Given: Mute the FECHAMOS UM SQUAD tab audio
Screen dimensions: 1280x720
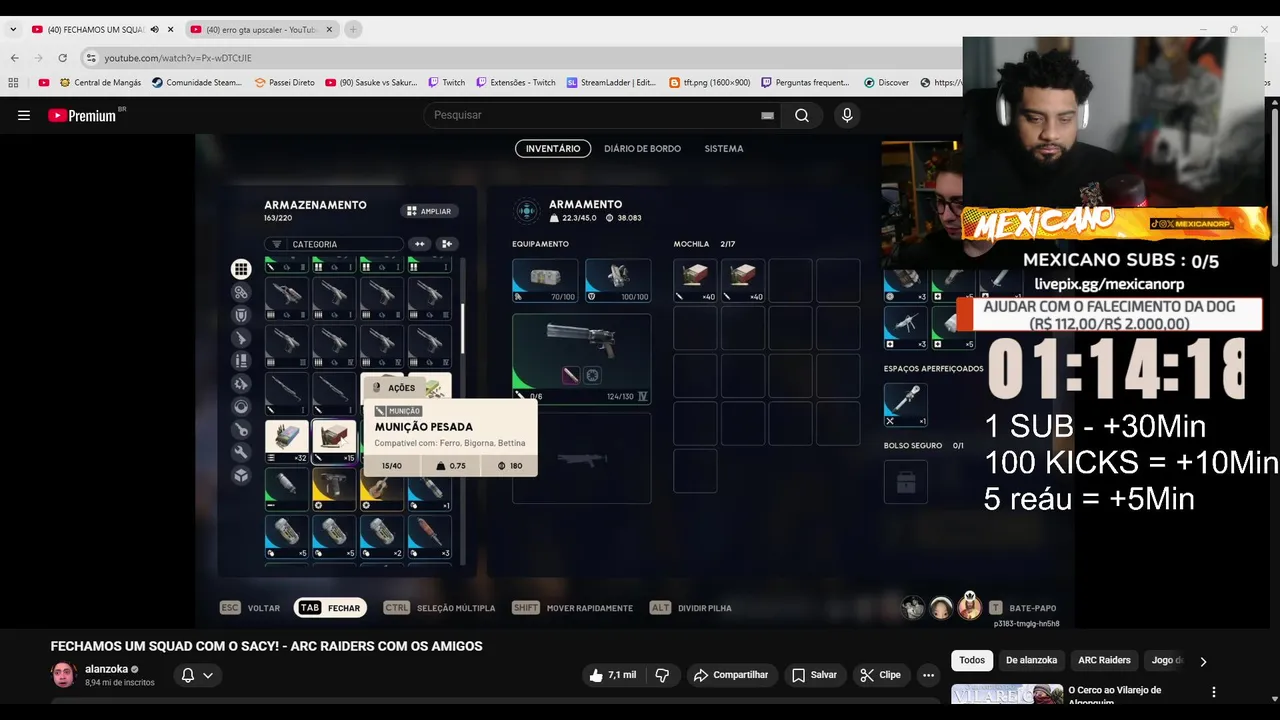Looking at the screenshot, I should 154,30.
